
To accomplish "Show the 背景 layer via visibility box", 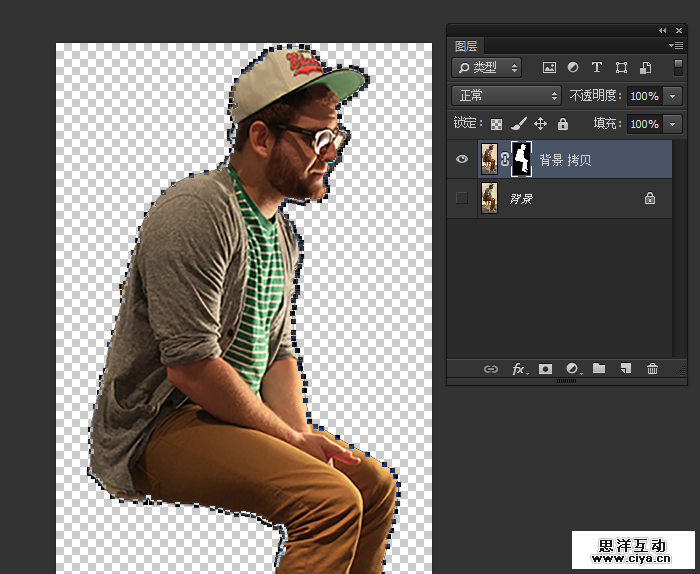I will pyautogui.click(x=462, y=198).
